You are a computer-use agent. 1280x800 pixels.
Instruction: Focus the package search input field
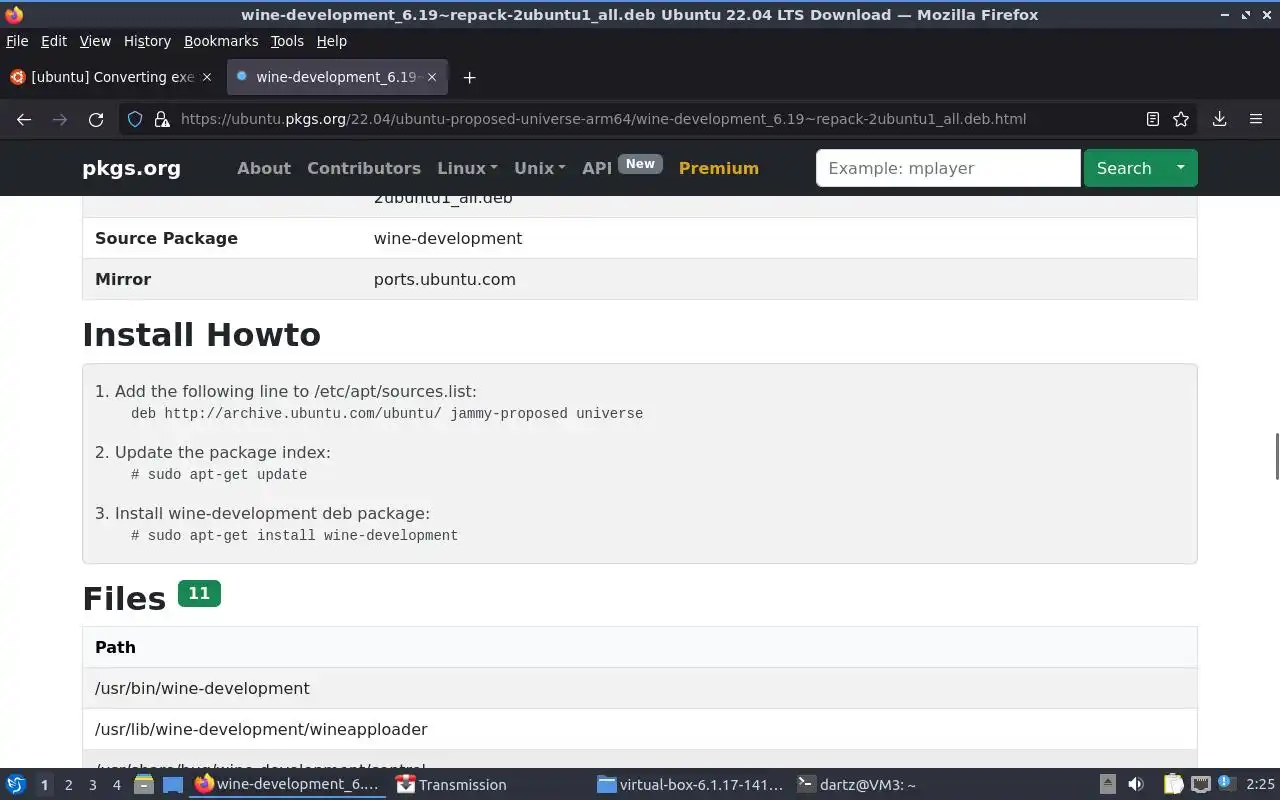pos(948,168)
